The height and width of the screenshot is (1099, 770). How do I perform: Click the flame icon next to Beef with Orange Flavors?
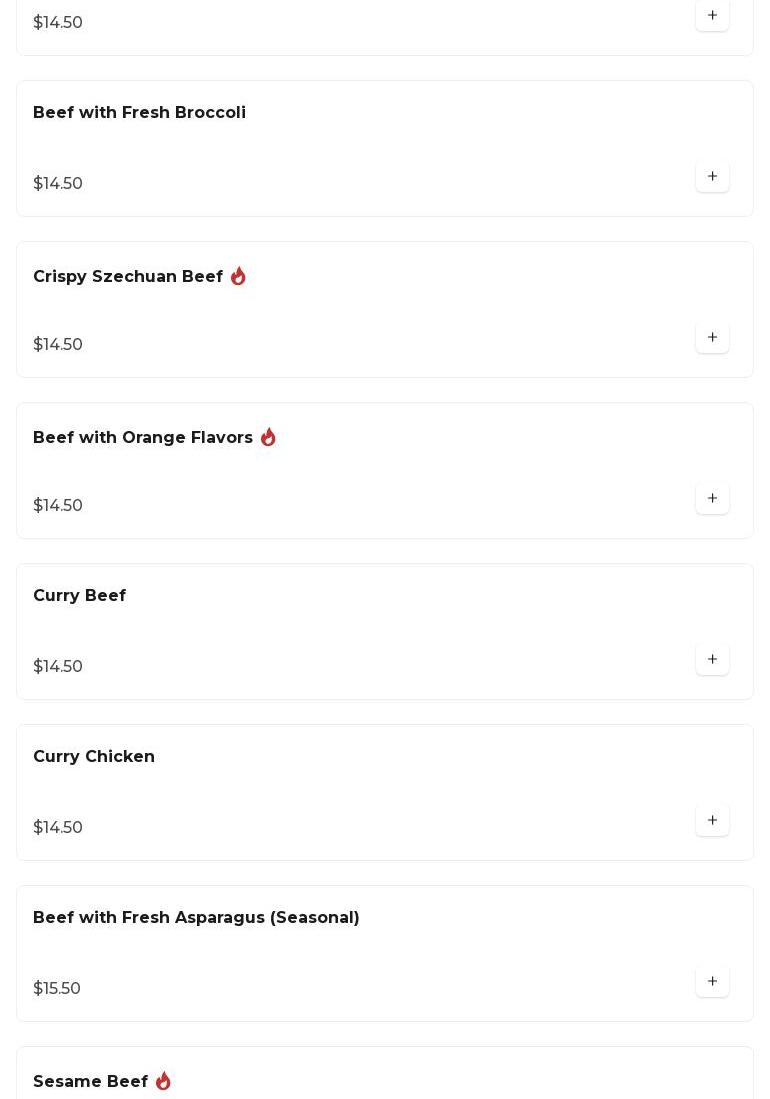tap(268, 437)
